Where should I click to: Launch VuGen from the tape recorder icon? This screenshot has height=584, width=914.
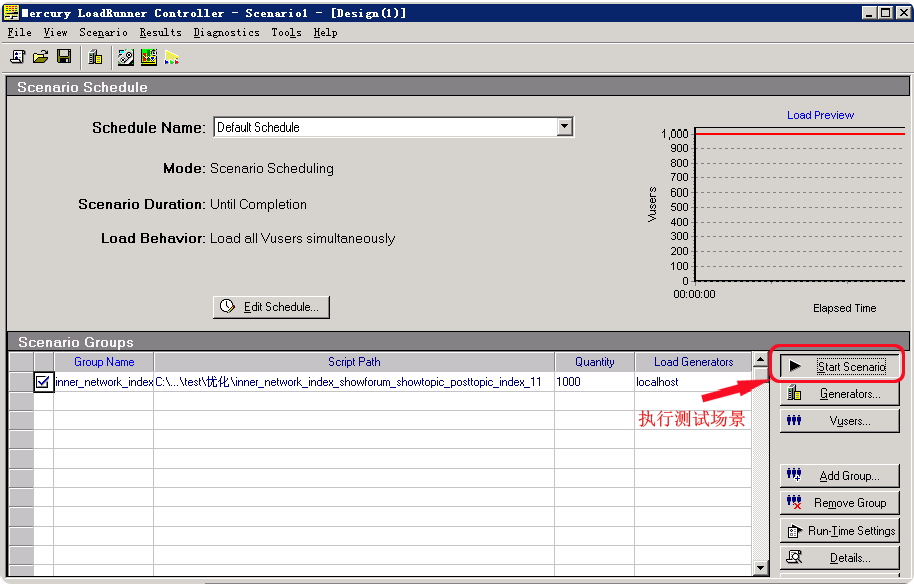click(125, 57)
